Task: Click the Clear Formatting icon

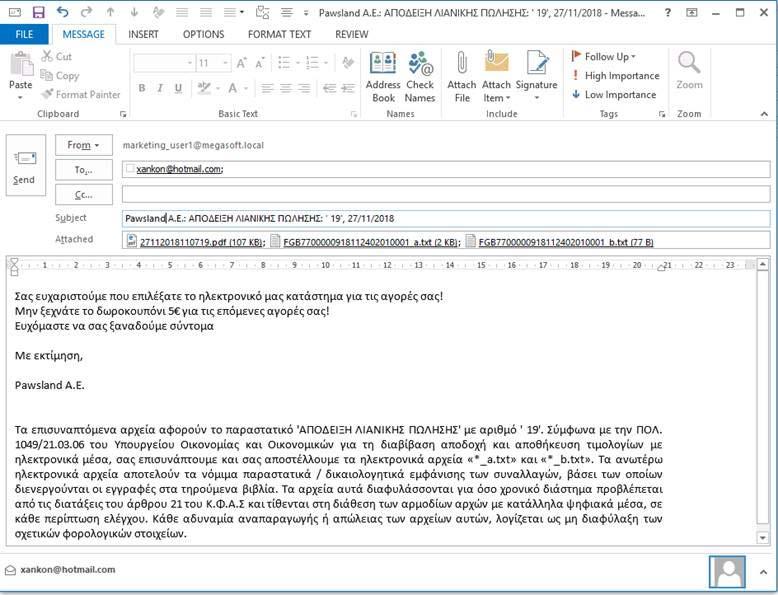Action: 348,63
